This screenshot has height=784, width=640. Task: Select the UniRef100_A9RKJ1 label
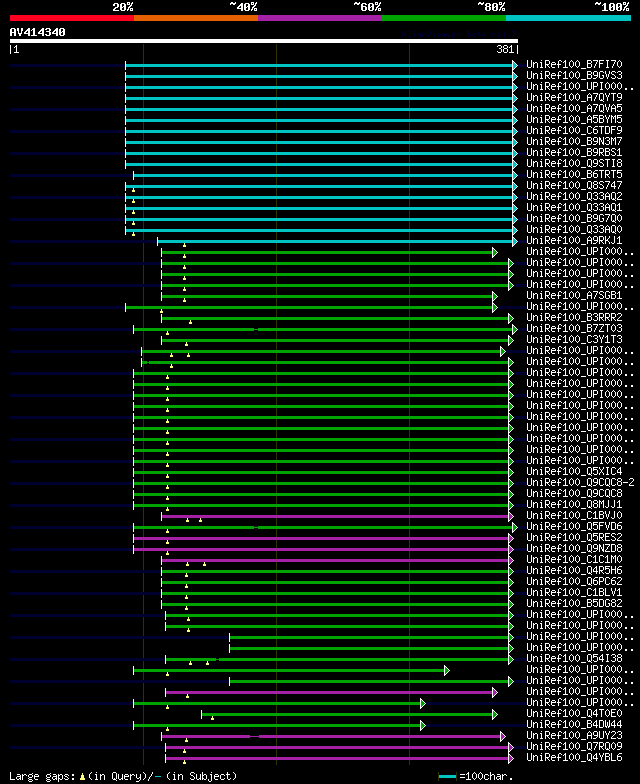[x=574, y=240]
